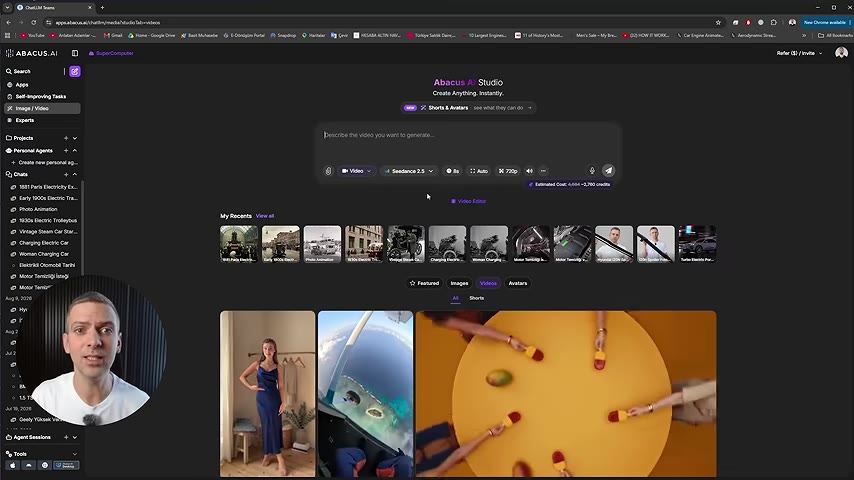Bookmark this page with star icon
Screen dimensions: 854x480
[718, 22]
